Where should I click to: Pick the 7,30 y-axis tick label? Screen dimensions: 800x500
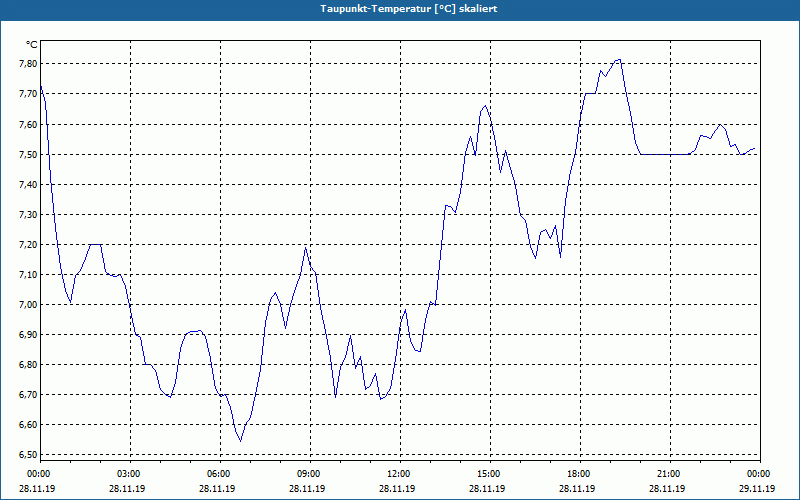(x=29, y=214)
